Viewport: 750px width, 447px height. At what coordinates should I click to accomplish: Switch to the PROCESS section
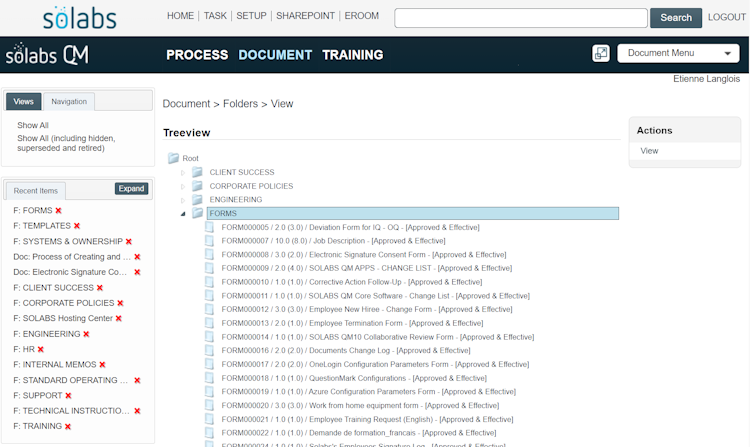[x=197, y=55]
